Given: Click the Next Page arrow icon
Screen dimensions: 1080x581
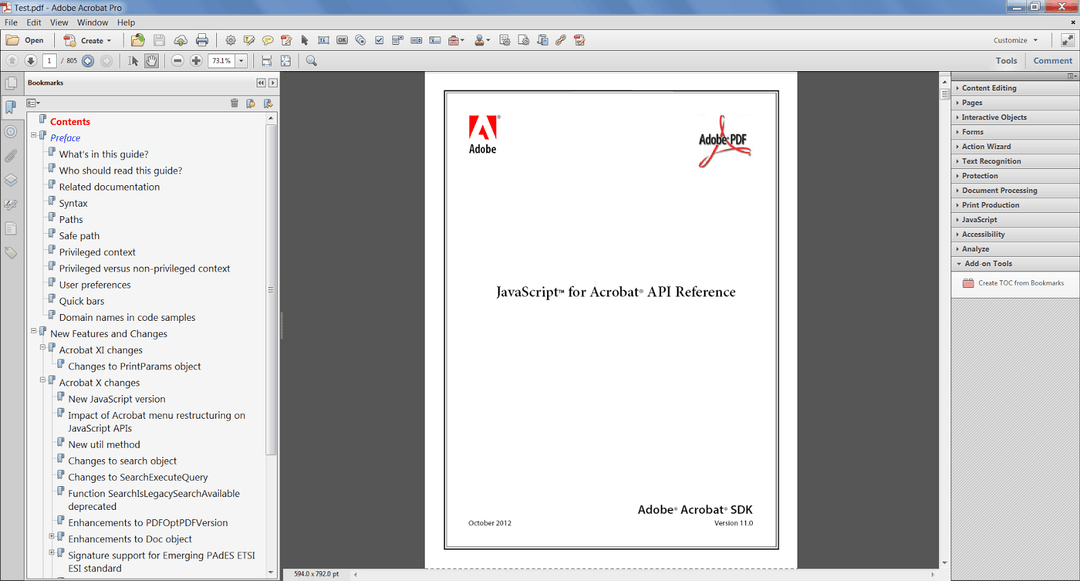Looking at the screenshot, I should (29, 60).
